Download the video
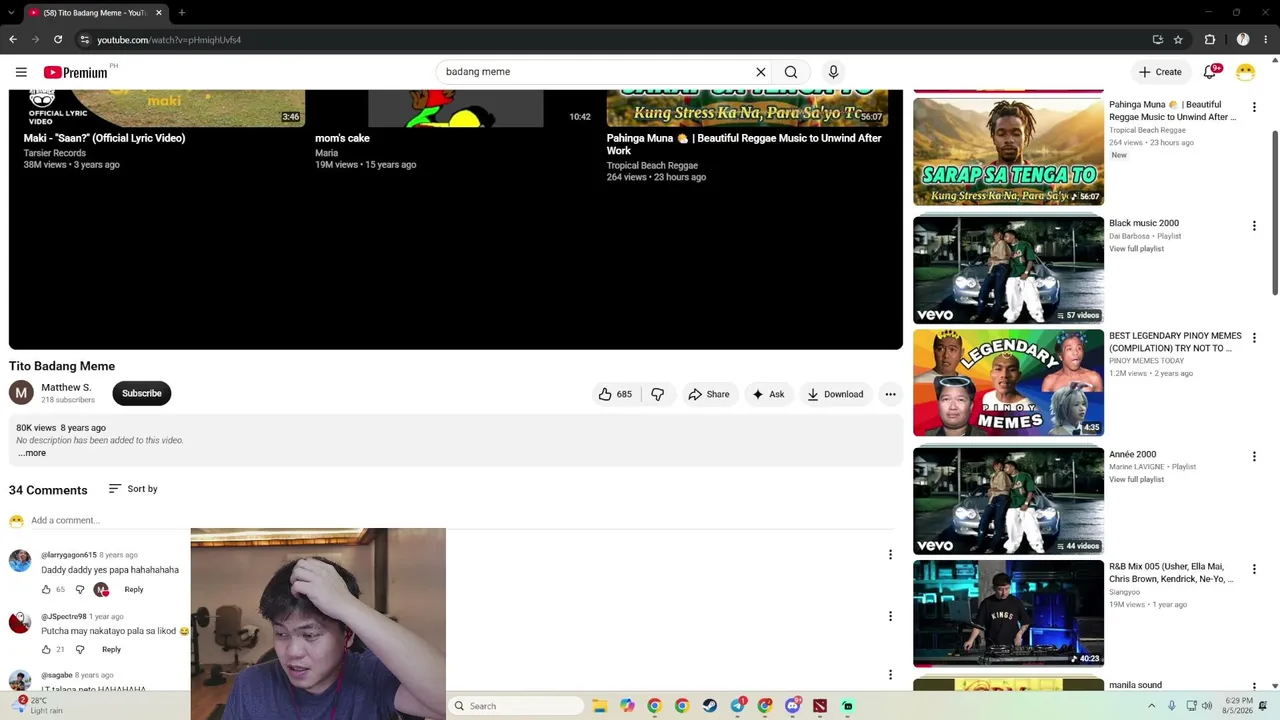 click(835, 394)
